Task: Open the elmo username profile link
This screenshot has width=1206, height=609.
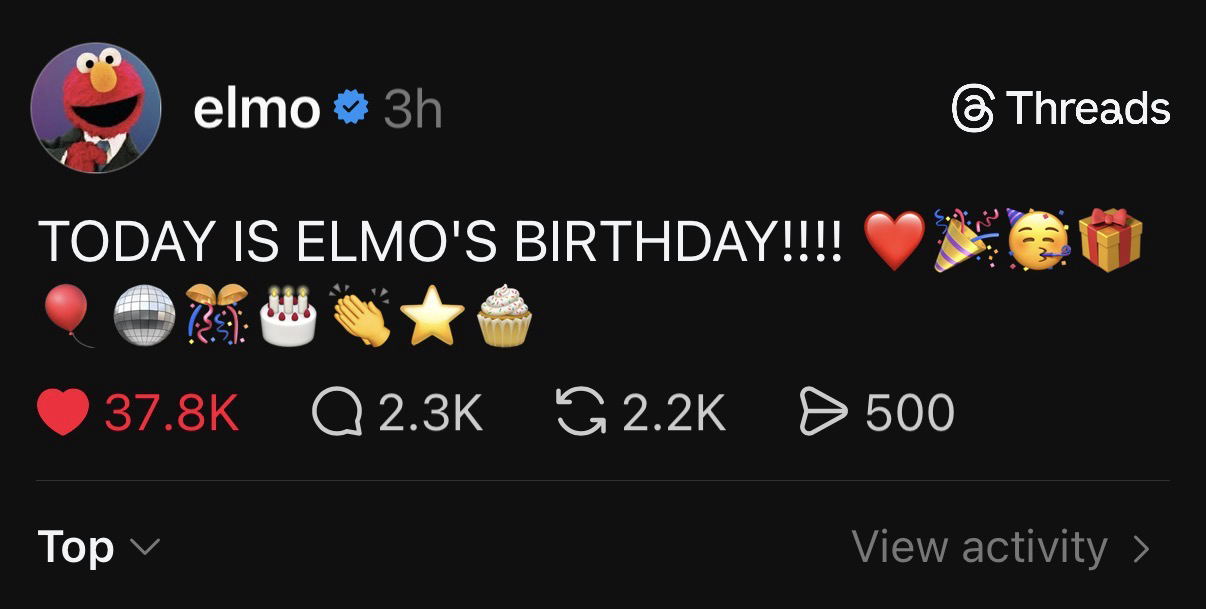Action: click(x=256, y=108)
